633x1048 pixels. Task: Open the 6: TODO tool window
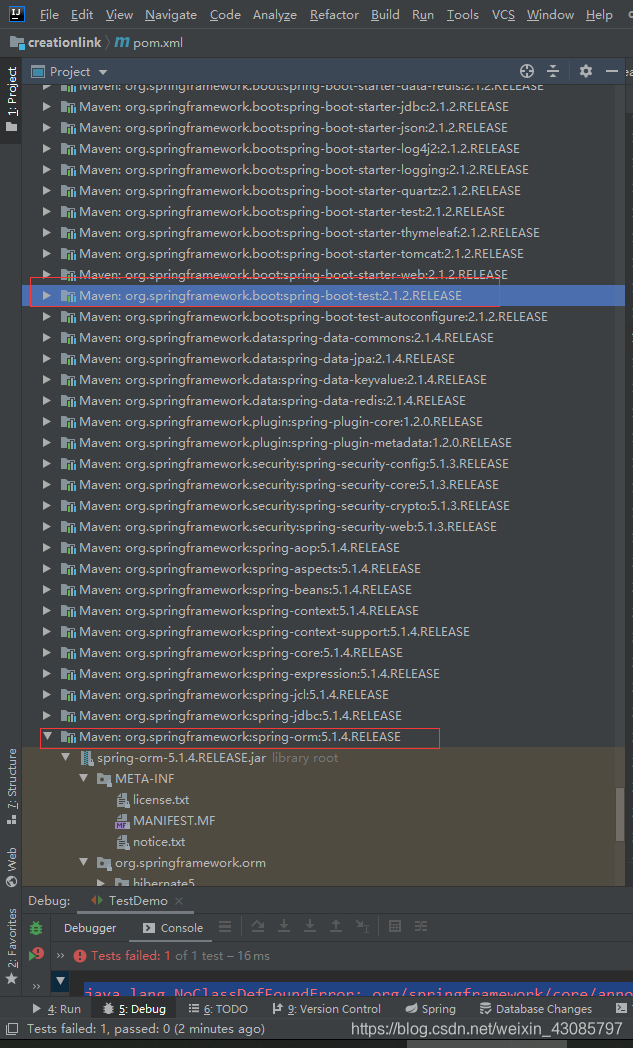218,1009
